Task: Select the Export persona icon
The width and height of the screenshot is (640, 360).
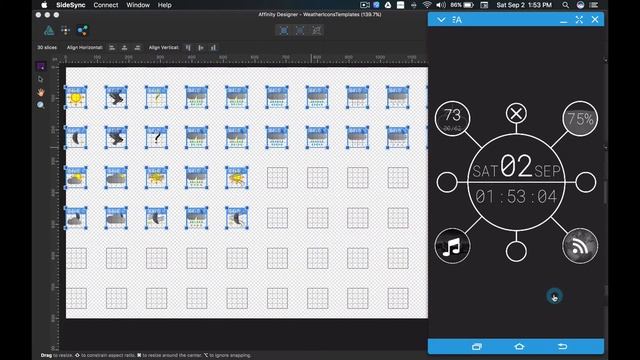Action: [82, 30]
